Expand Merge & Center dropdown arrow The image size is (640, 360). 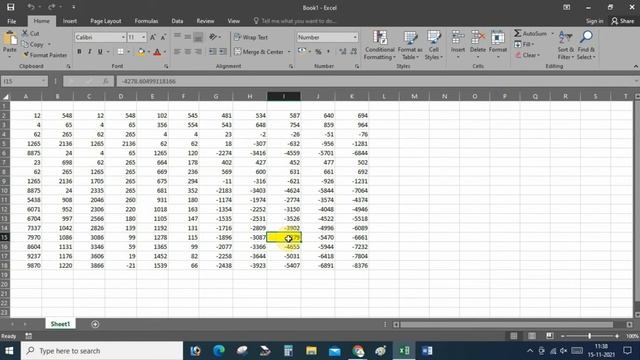289,52
